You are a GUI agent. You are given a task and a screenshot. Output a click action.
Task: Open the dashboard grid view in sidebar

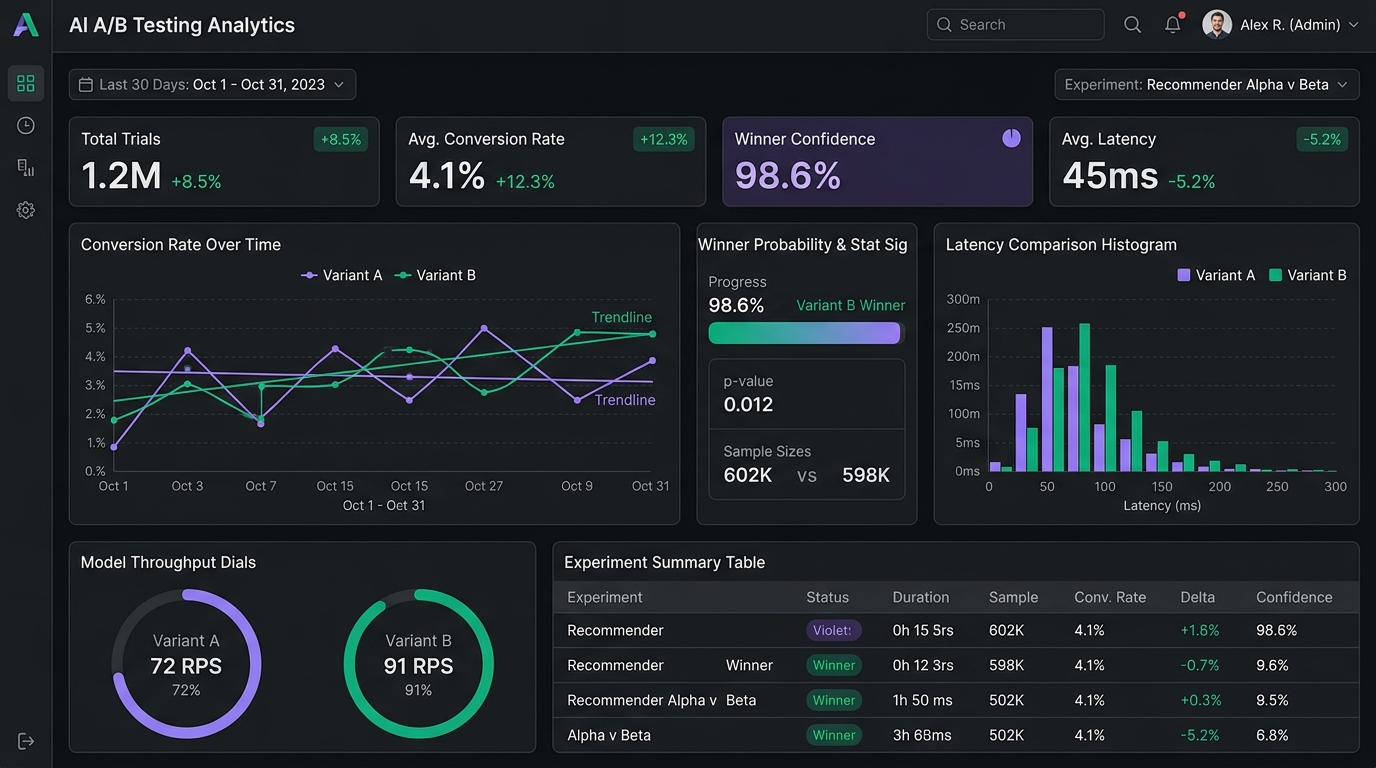point(26,83)
